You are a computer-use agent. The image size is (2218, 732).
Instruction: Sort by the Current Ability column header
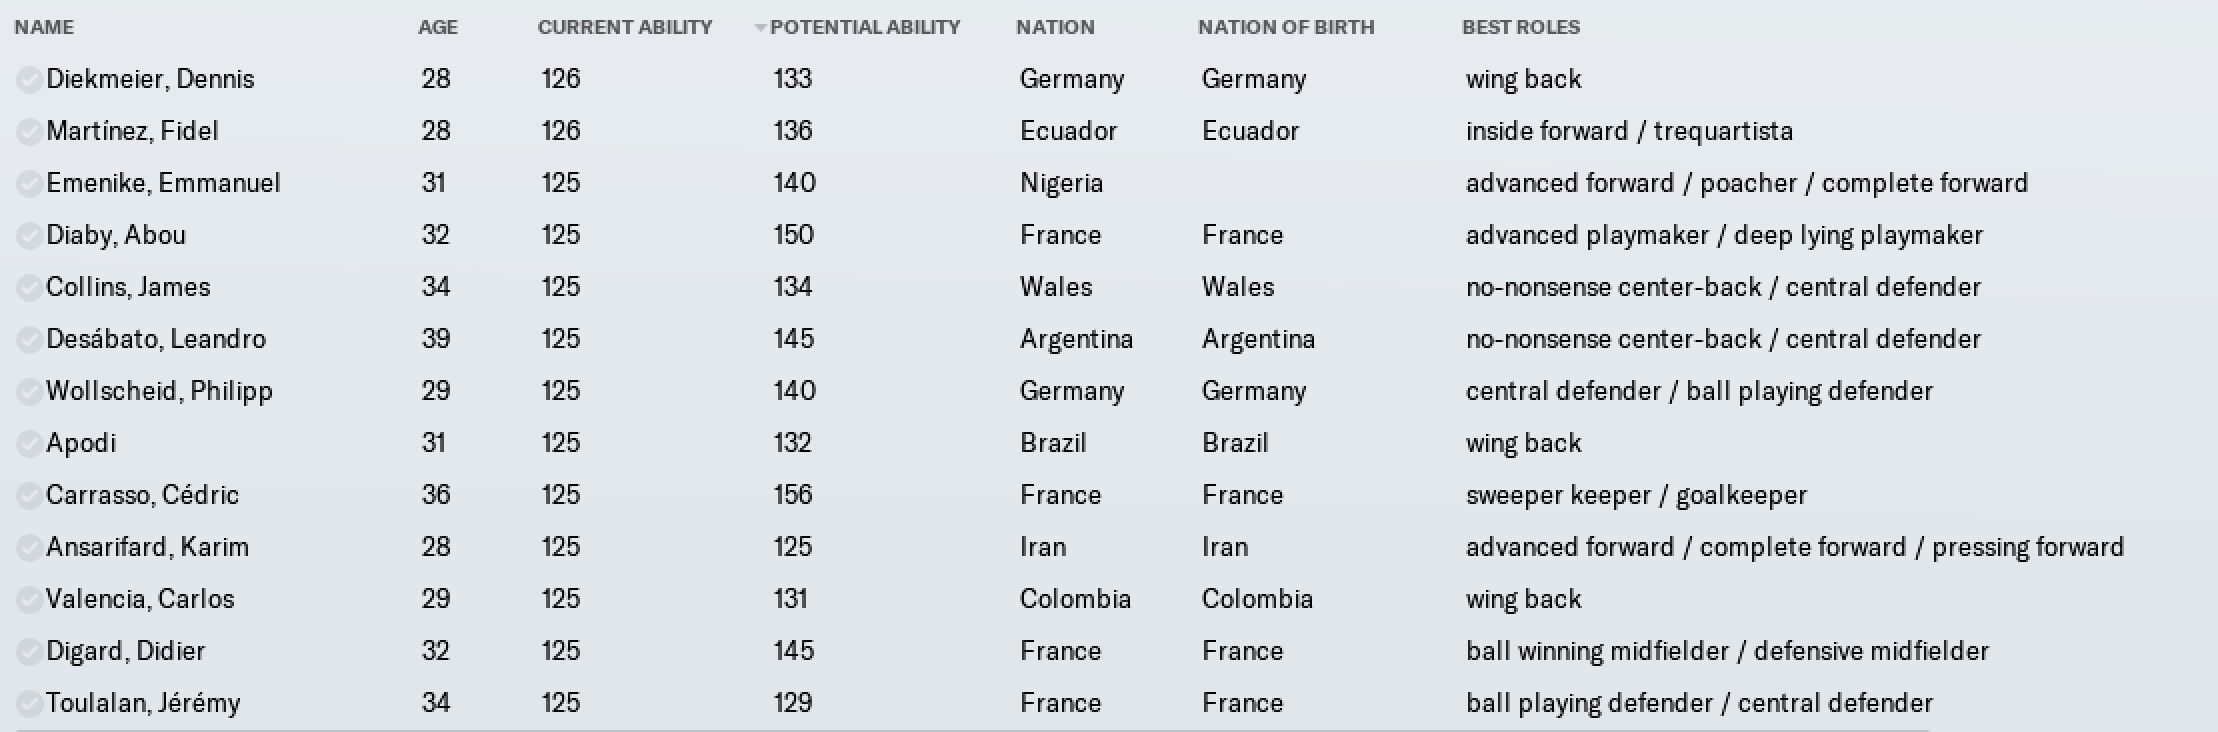click(x=625, y=27)
